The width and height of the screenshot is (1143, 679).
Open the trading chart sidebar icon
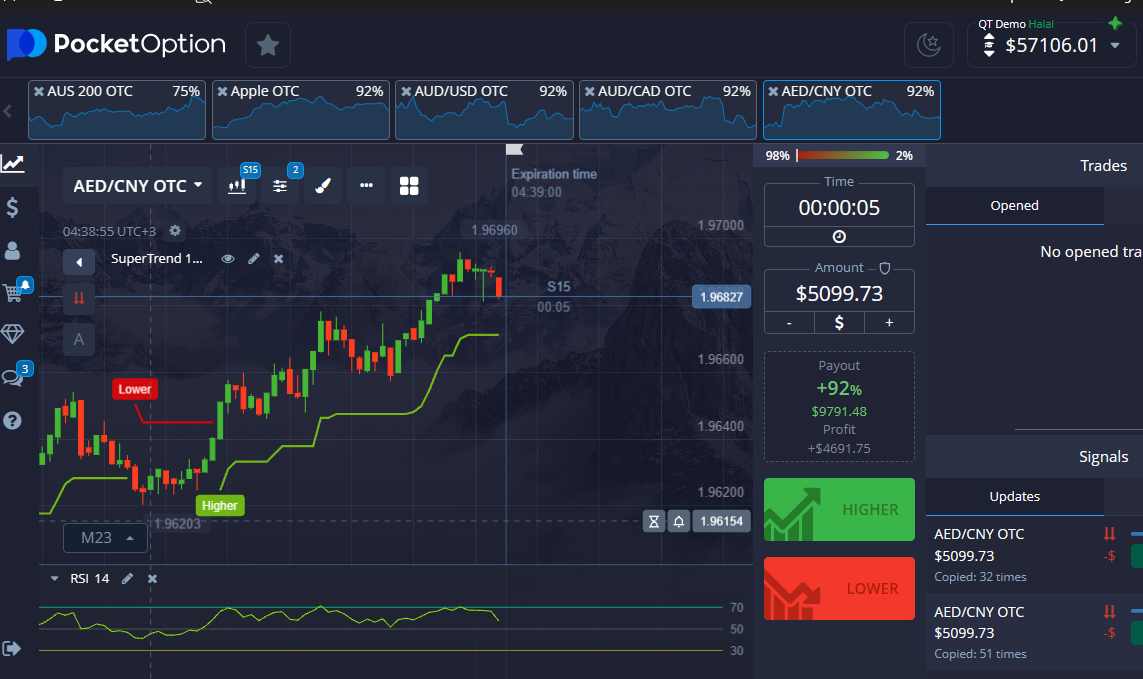[x=12, y=163]
